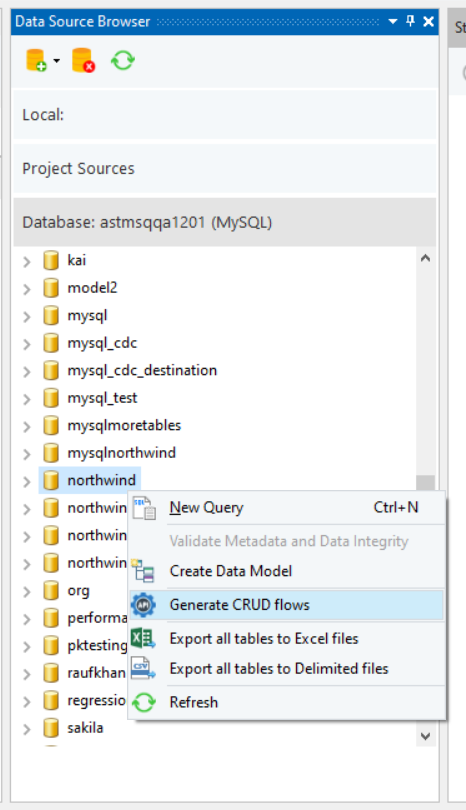Viewport: 466px width, 810px height.
Task: Click the model2 database cylinder icon
Action: pyautogui.click(x=51, y=288)
